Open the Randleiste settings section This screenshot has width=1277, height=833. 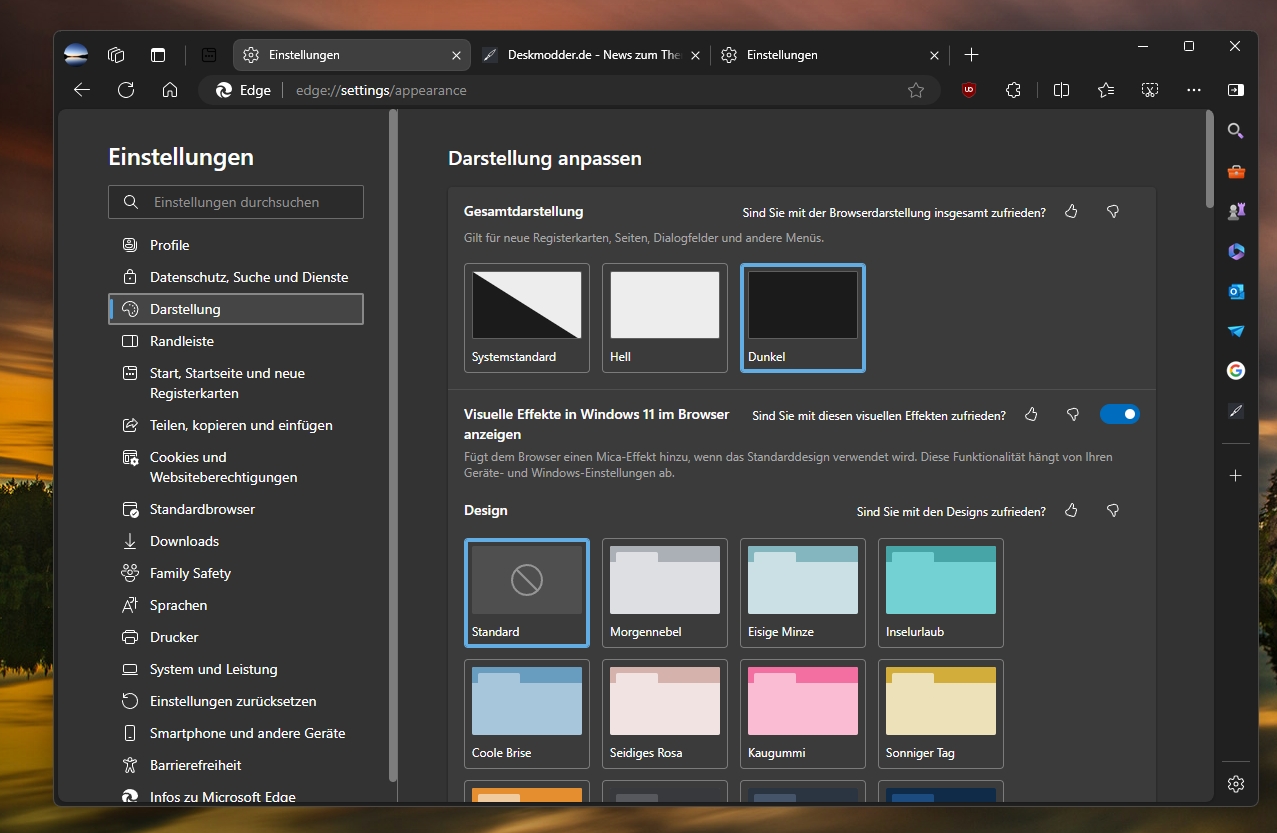click(x=235, y=341)
